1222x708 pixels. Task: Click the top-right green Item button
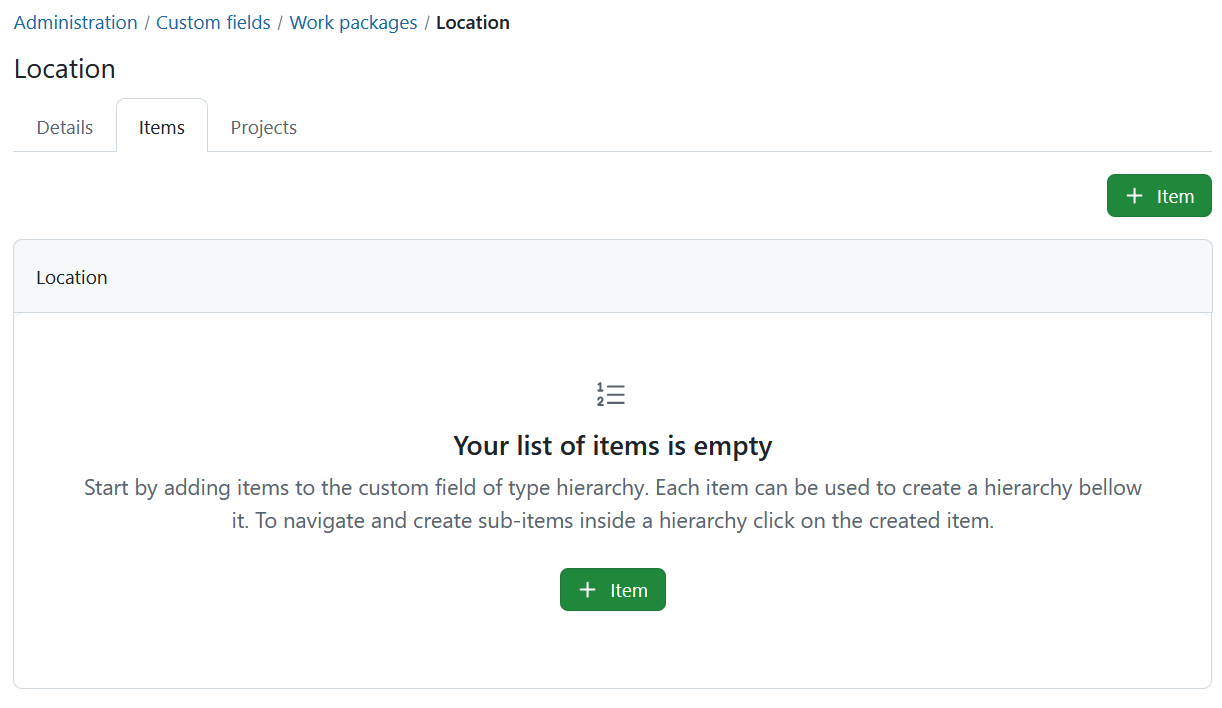[1159, 196]
